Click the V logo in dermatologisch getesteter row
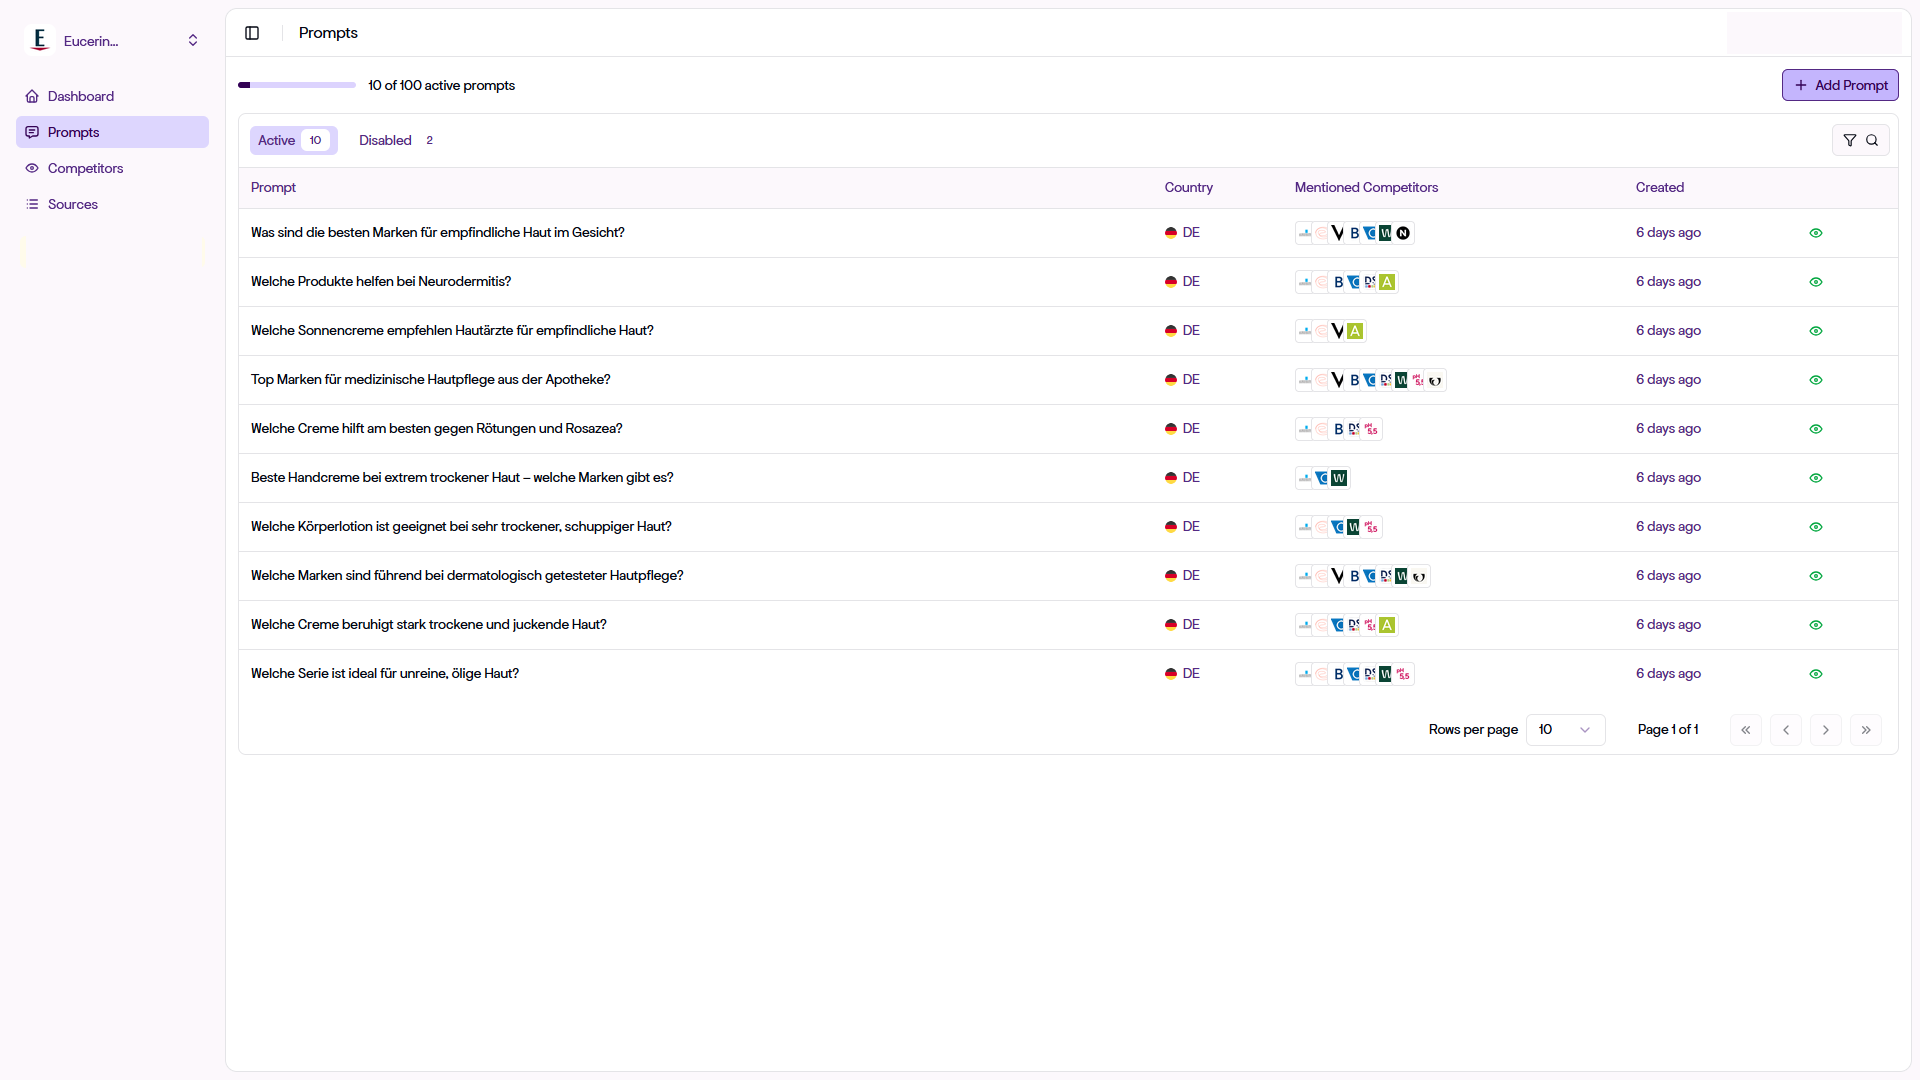 pos(1338,576)
